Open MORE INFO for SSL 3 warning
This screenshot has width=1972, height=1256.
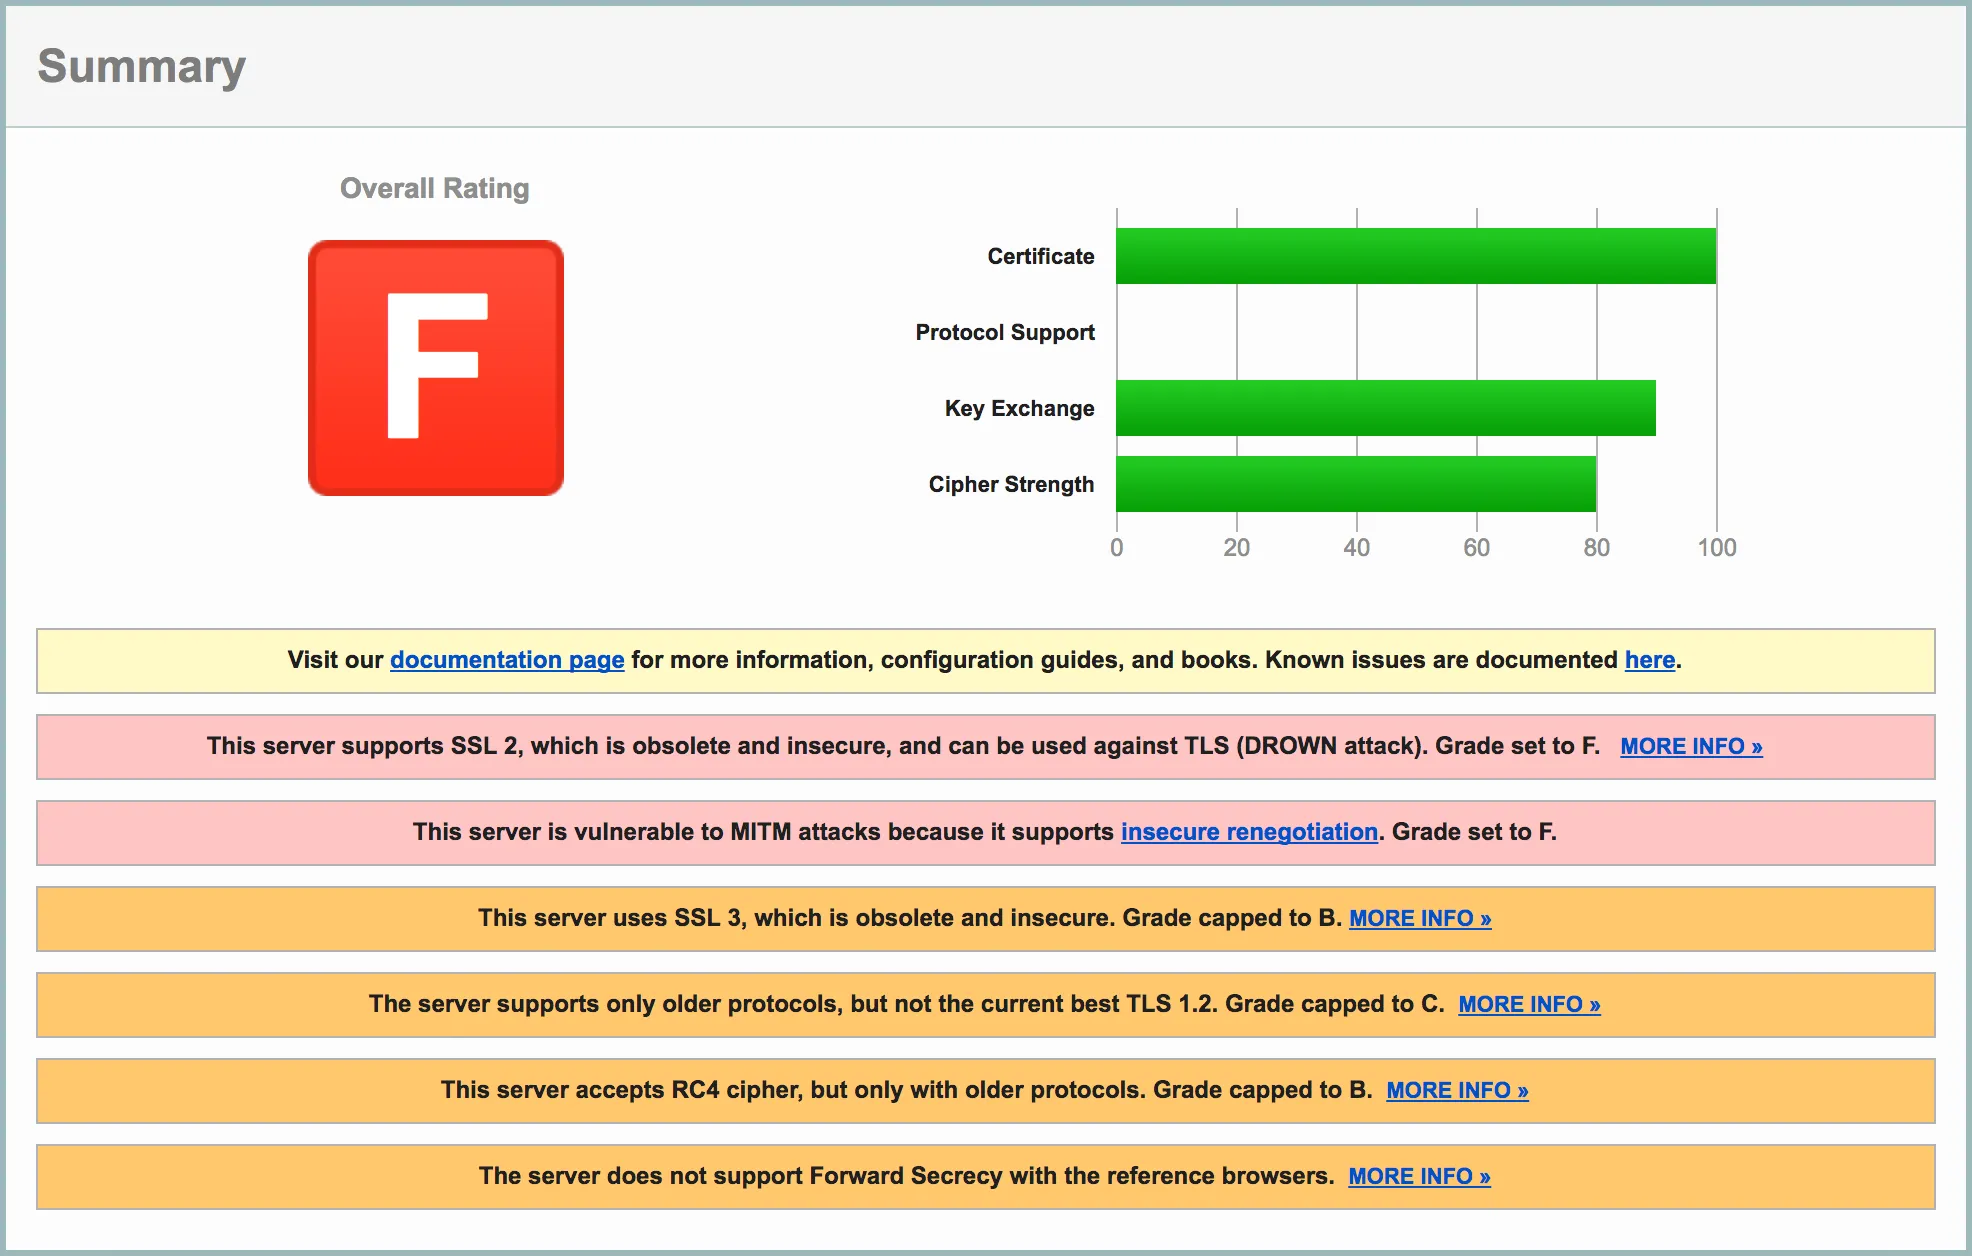(x=1420, y=918)
